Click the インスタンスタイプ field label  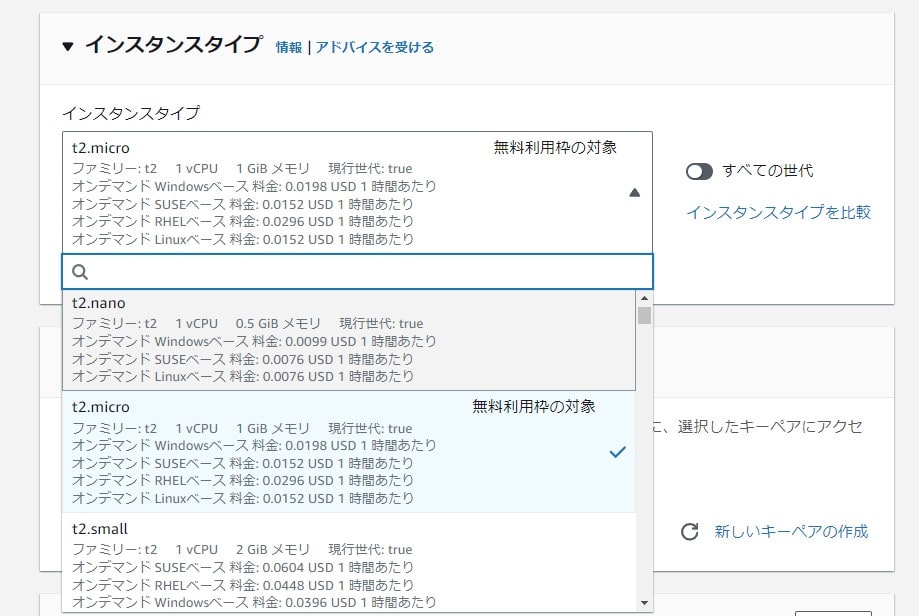131,113
